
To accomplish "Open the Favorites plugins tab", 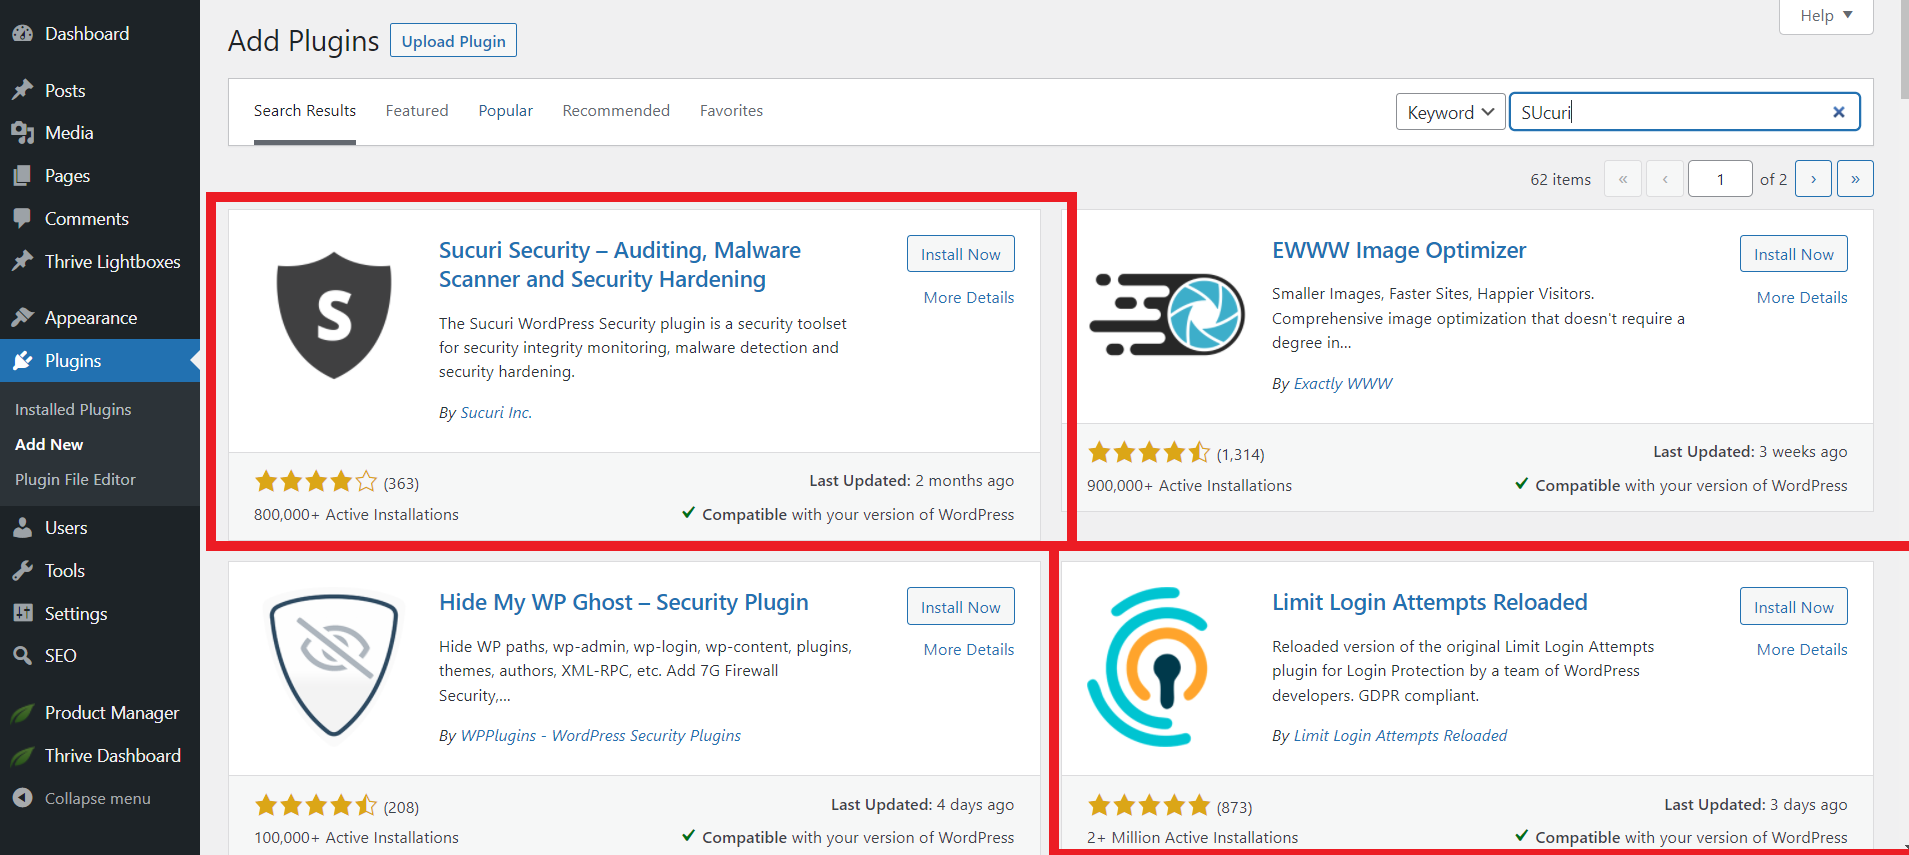I will (x=731, y=110).
